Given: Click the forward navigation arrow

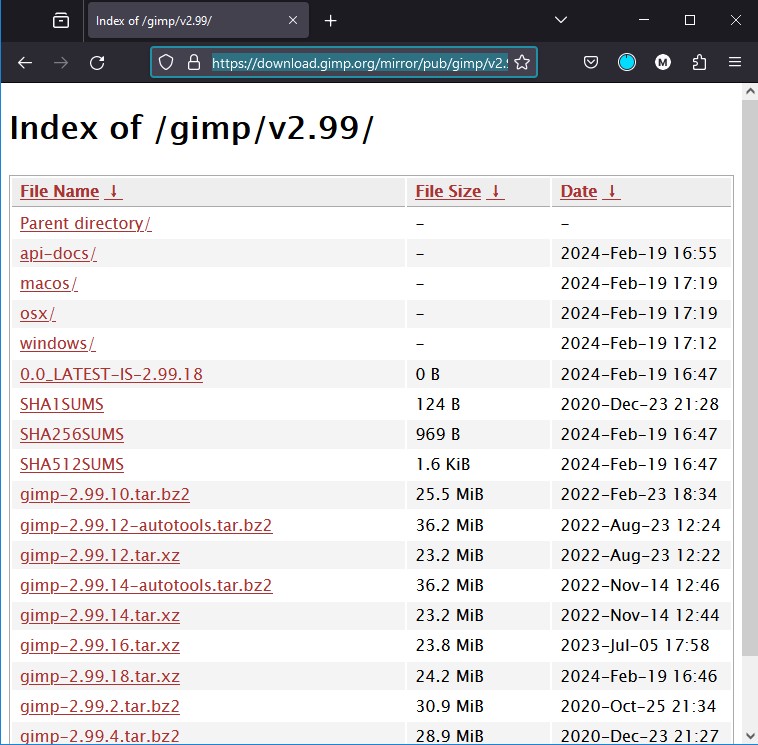Looking at the screenshot, I should pos(61,63).
